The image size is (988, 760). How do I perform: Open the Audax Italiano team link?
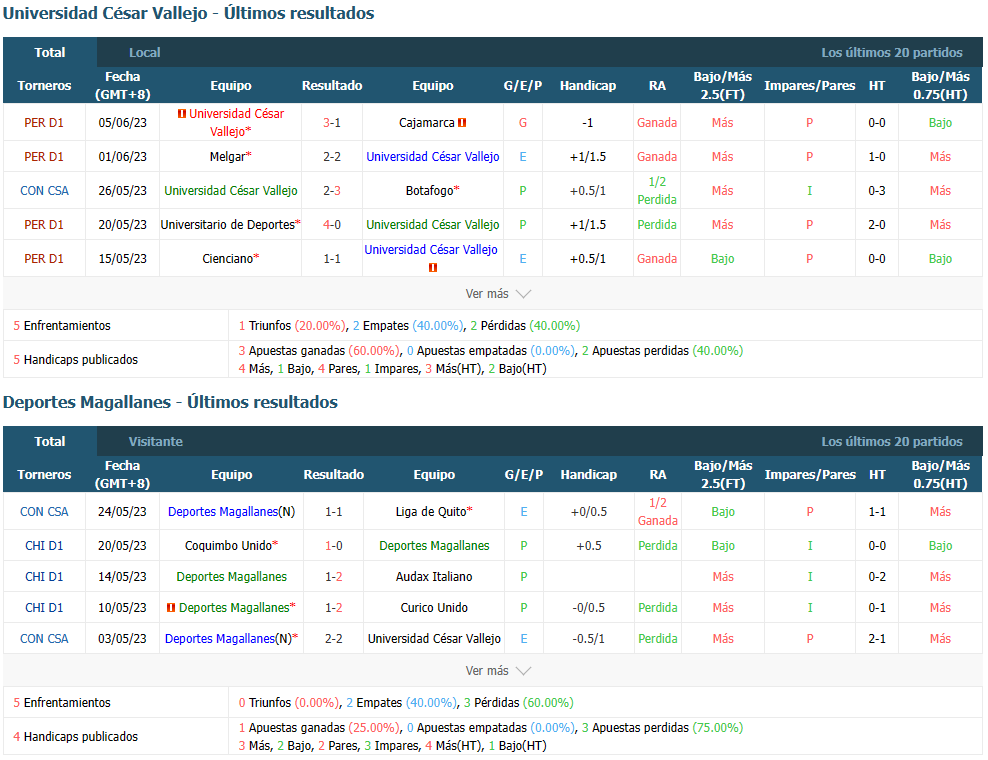(x=434, y=577)
